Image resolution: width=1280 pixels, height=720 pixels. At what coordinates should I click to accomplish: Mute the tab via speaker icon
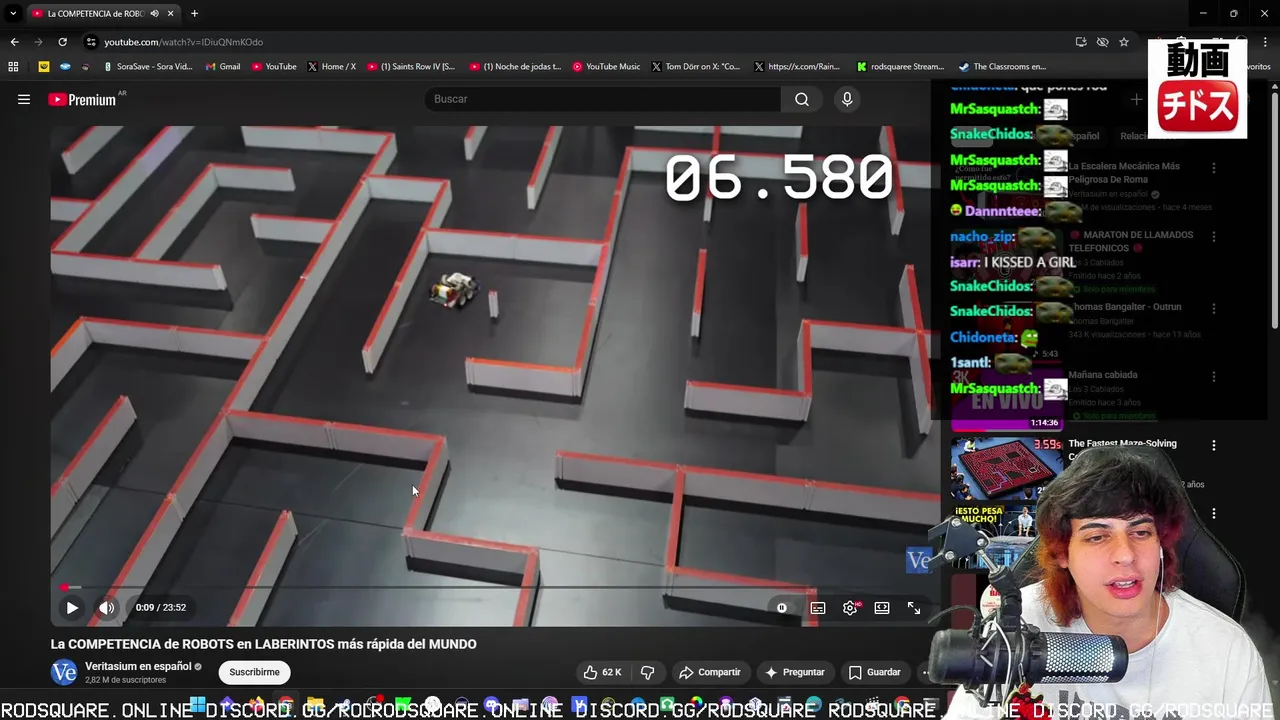[x=154, y=13]
